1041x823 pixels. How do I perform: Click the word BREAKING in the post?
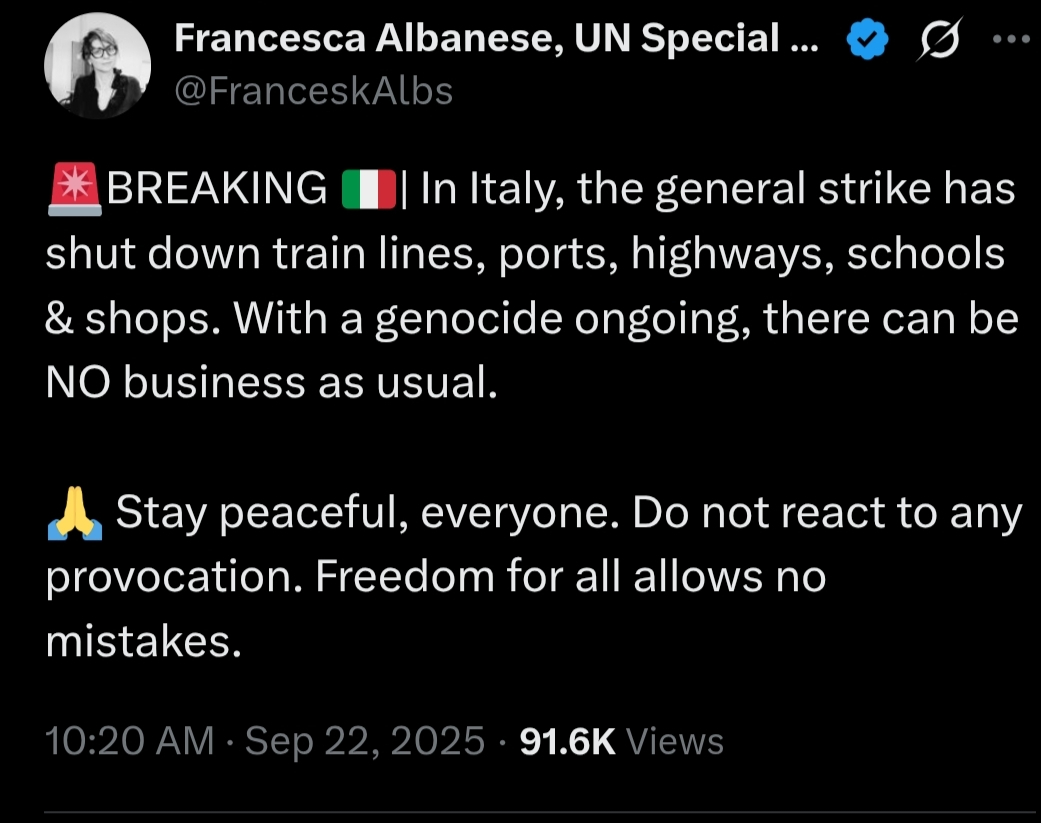[x=217, y=188]
